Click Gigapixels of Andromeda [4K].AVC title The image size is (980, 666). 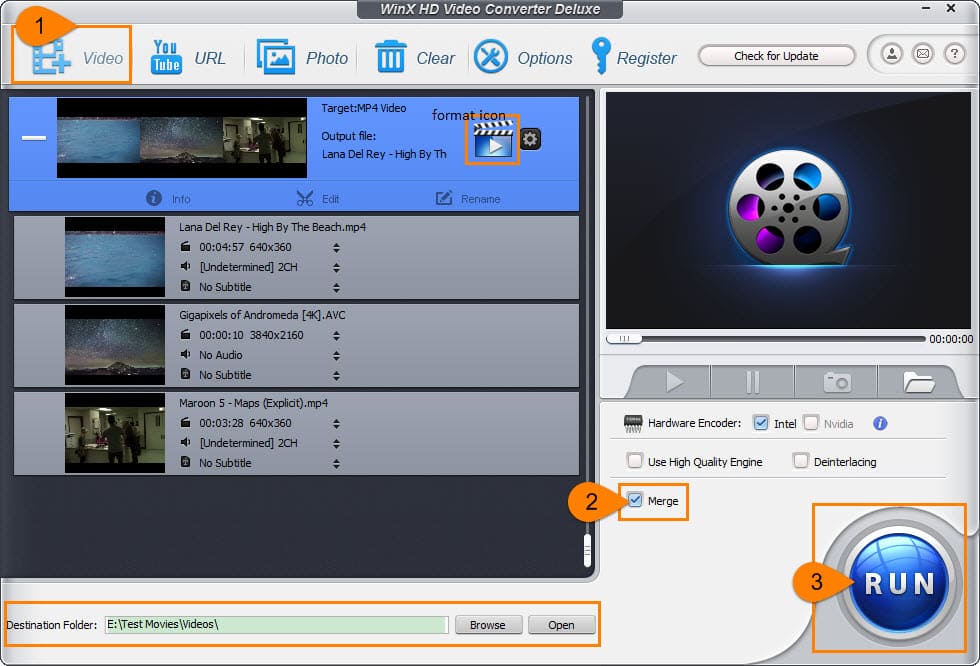pyautogui.click(x=262, y=315)
